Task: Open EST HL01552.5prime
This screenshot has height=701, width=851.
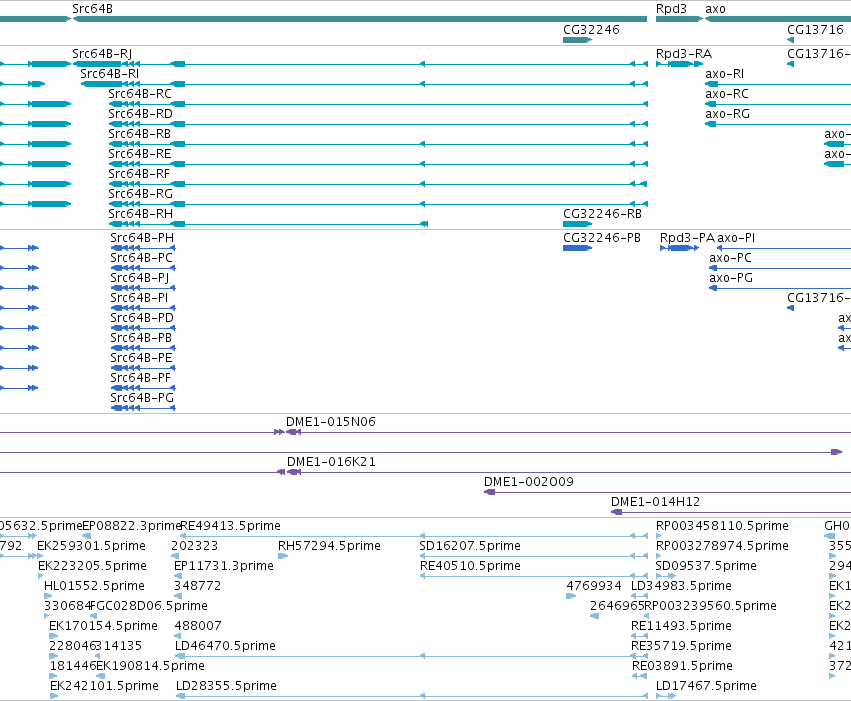Action: coord(48,596)
